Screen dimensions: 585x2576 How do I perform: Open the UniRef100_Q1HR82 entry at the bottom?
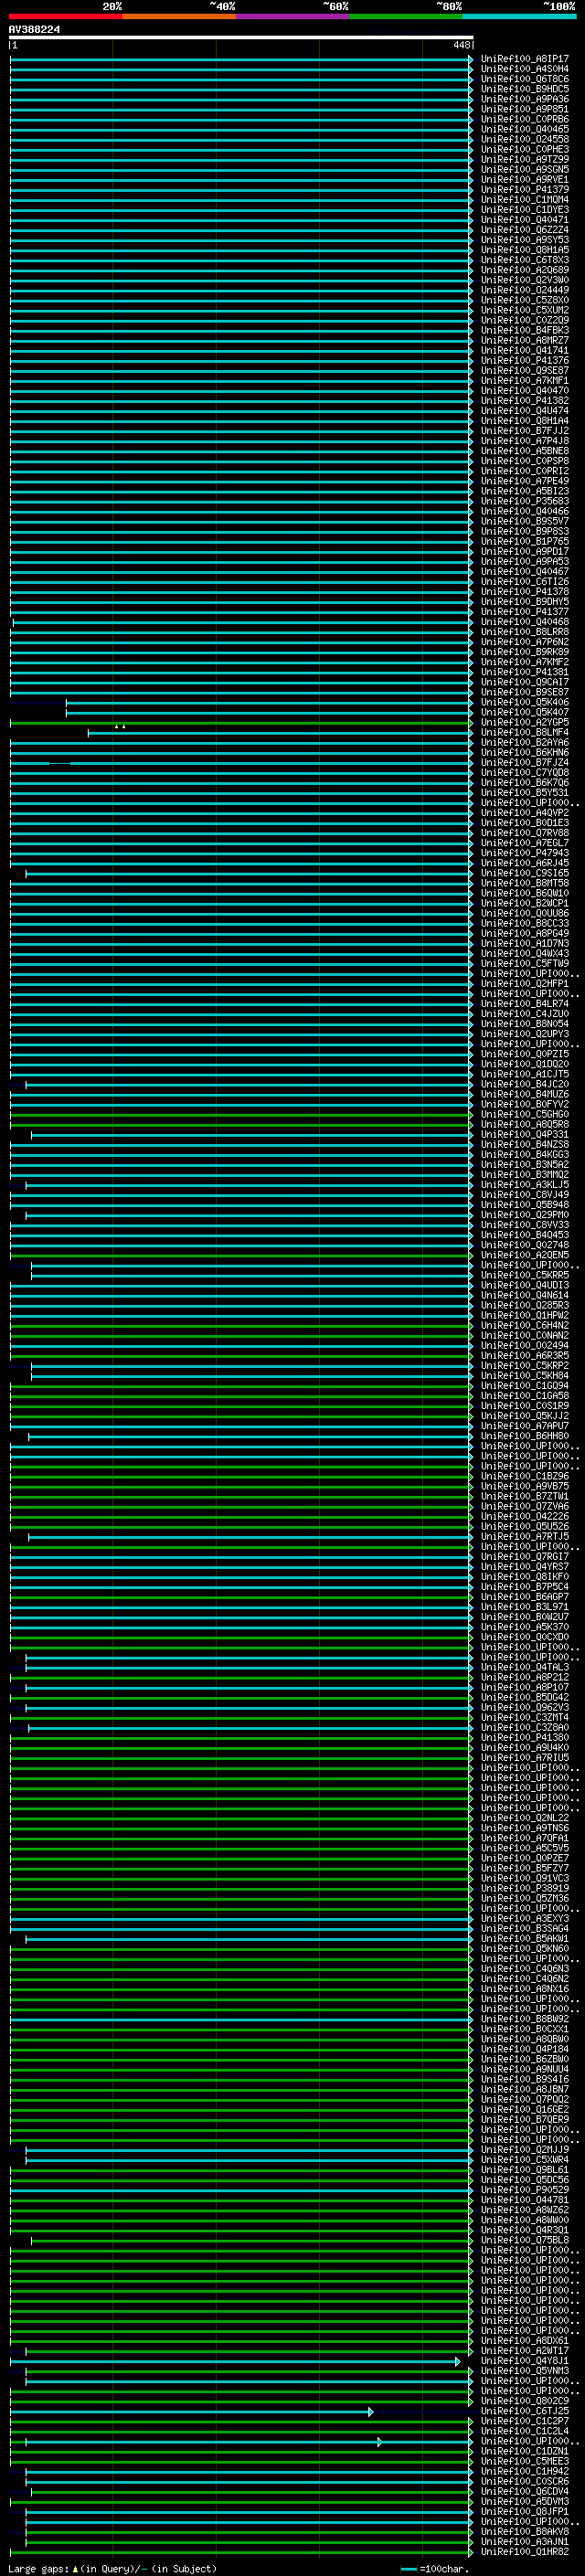coord(524,2552)
